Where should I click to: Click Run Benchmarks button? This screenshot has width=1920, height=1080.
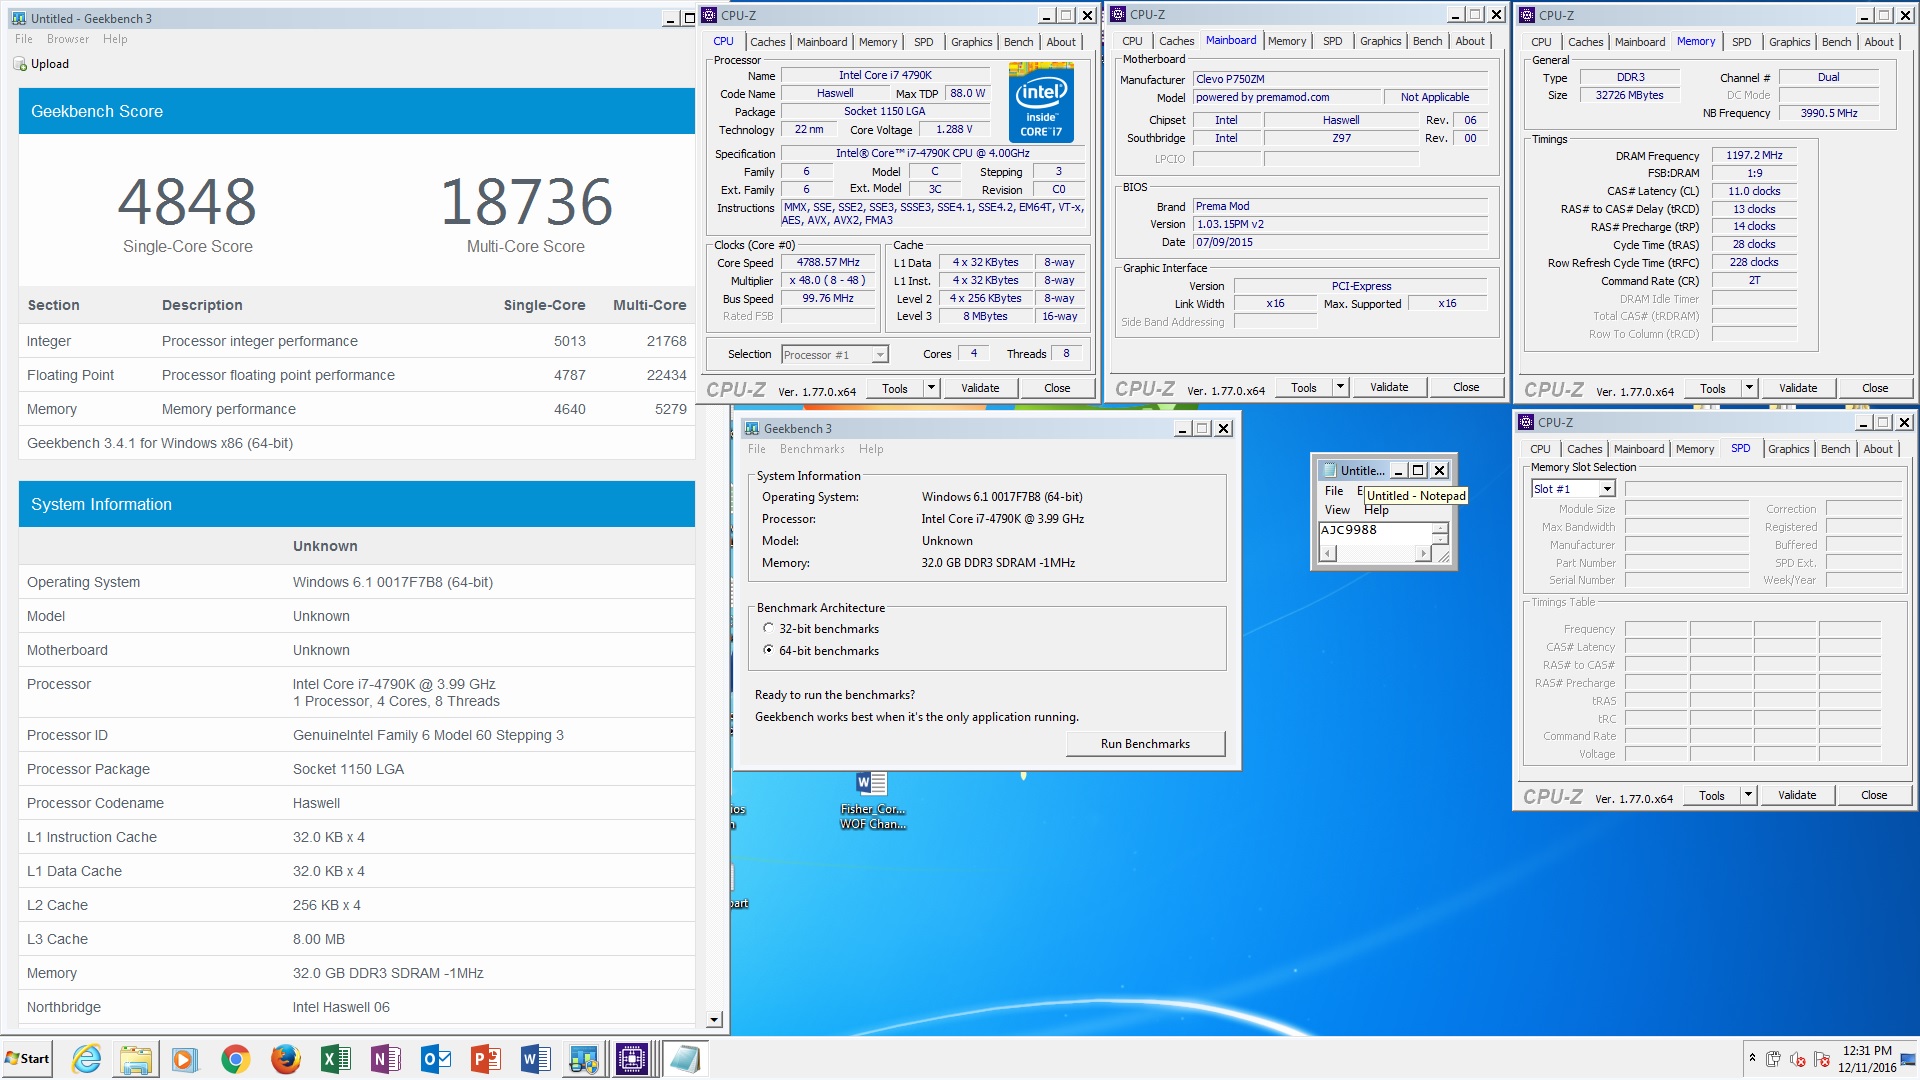pyautogui.click(x=1145, y=744)
